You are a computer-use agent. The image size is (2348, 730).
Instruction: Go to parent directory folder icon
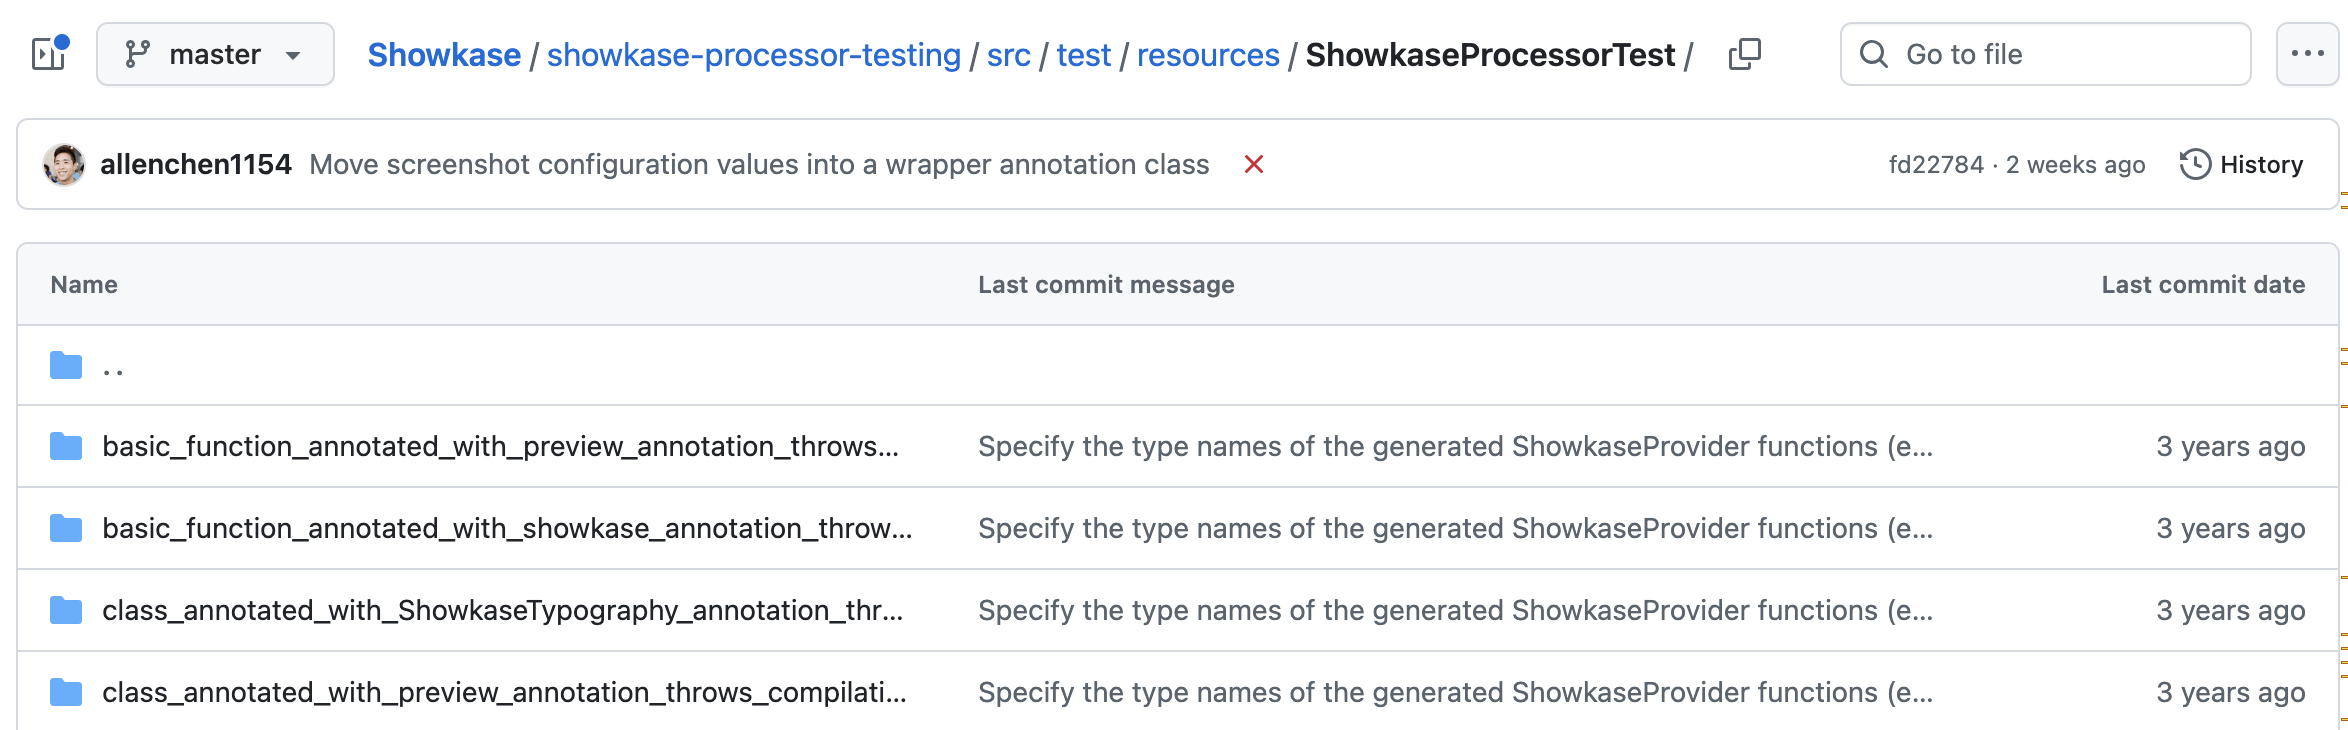[x=66, y=366]
